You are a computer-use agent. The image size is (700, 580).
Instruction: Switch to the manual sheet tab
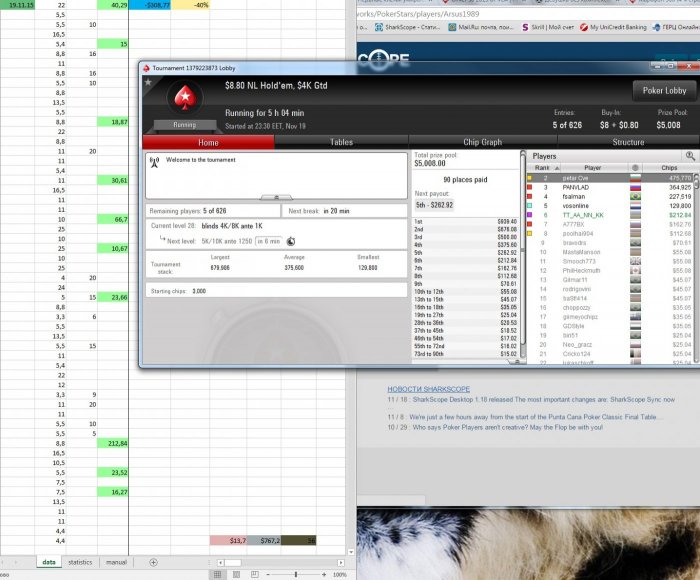(x=117, y=562)
